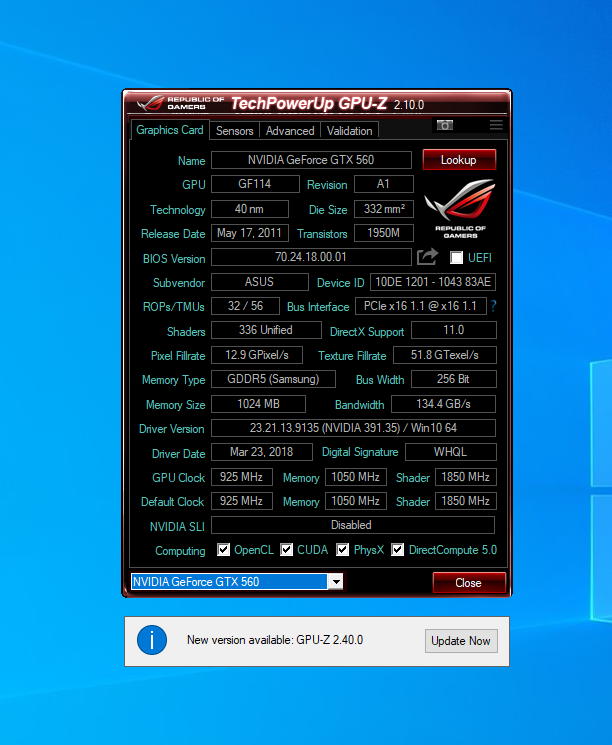The height and width of the screenshot is (745, 612).
Task: Click the Die Size value 332 mm²
Action: point(383,209)
